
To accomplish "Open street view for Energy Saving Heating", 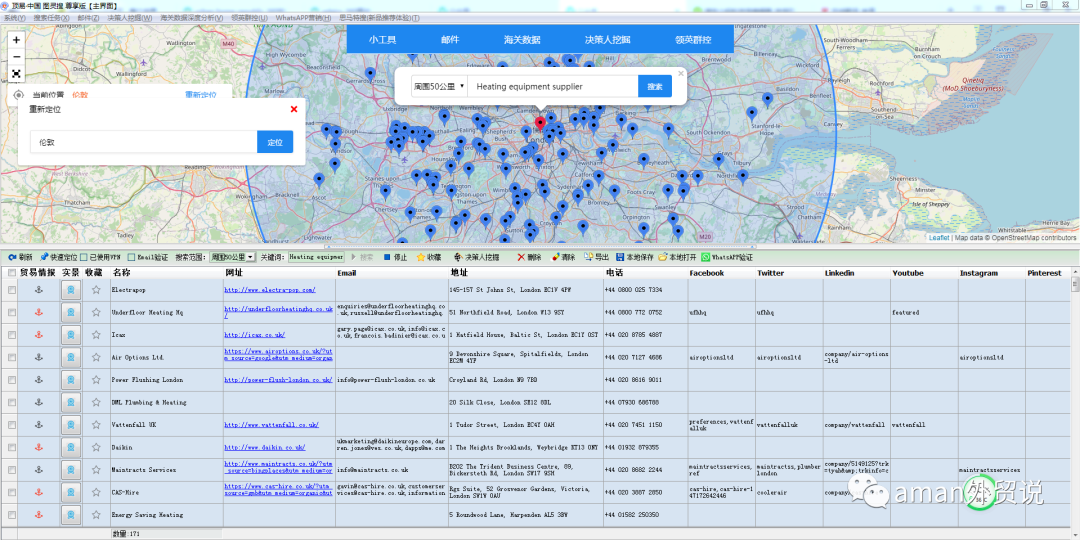I will [x=71, y=515].
